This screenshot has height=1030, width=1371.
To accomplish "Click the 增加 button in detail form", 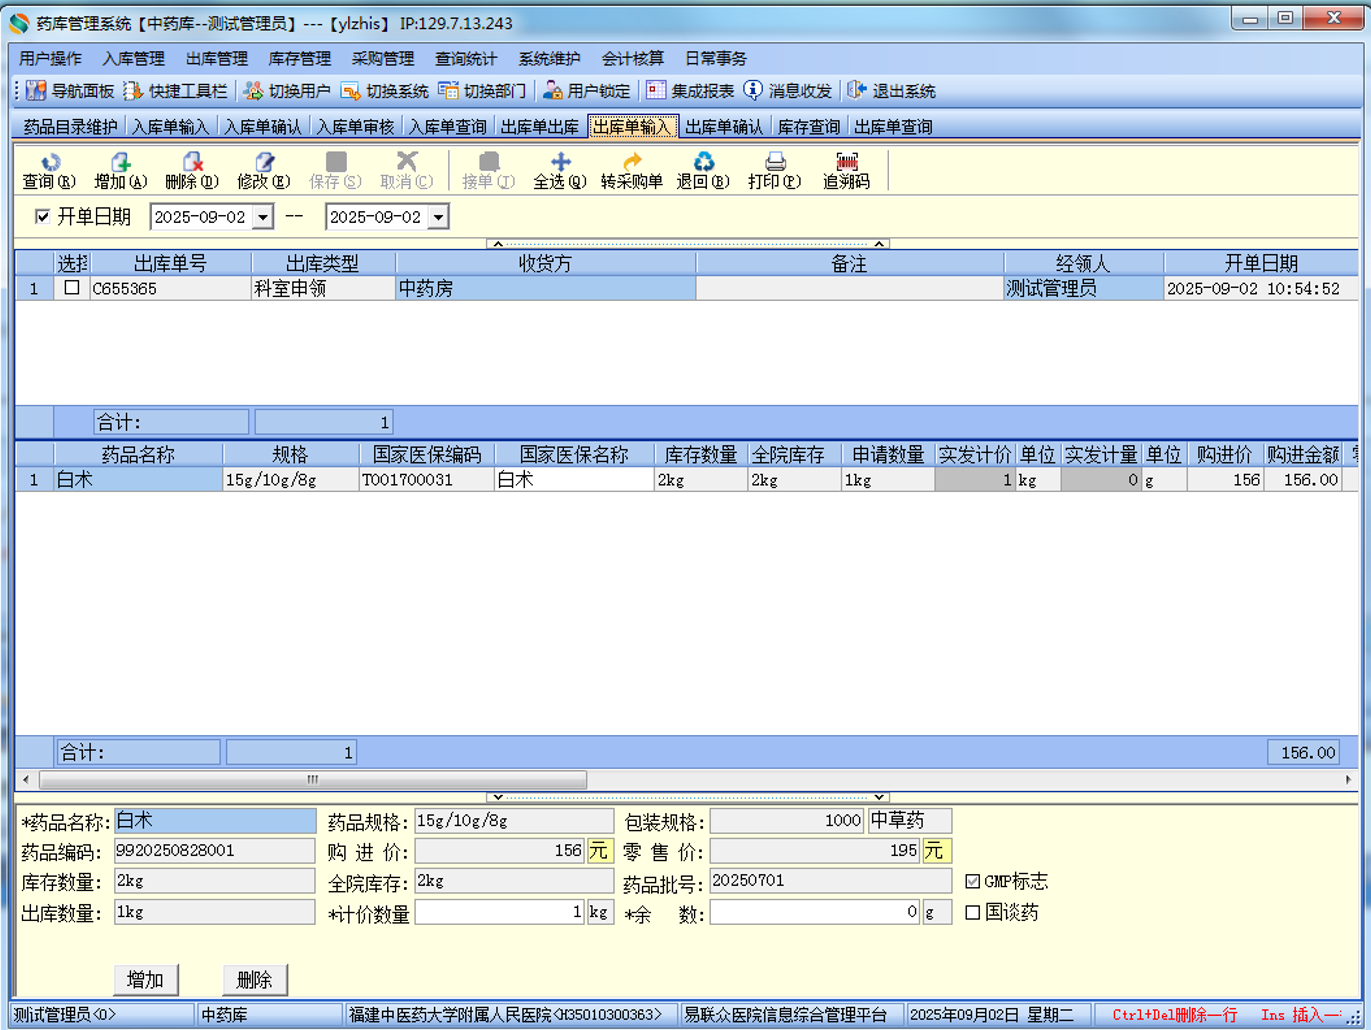I will pyautogui.click(x=146, y=980).
